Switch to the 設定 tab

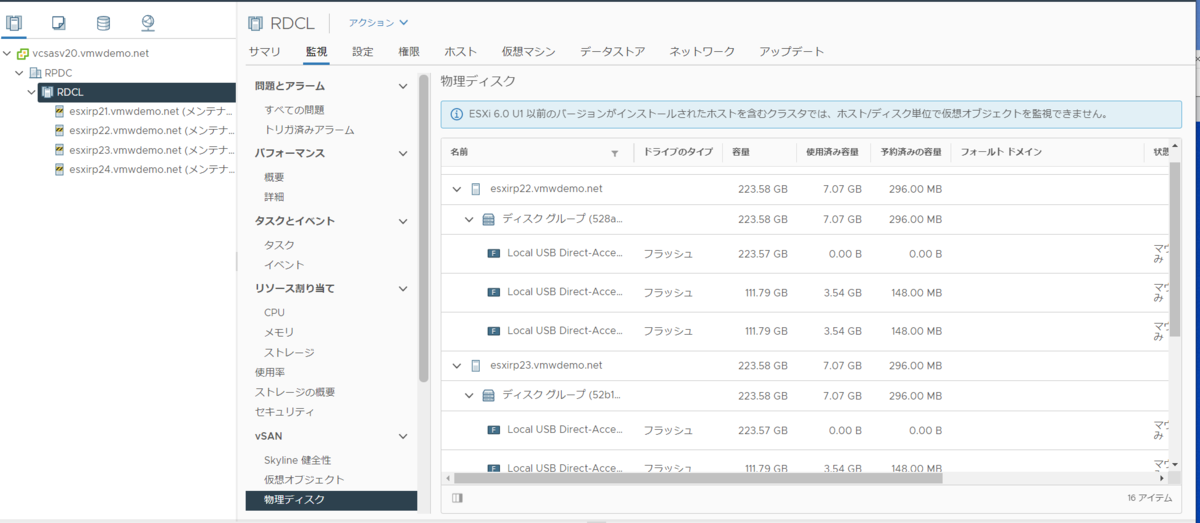pos(363,52)
